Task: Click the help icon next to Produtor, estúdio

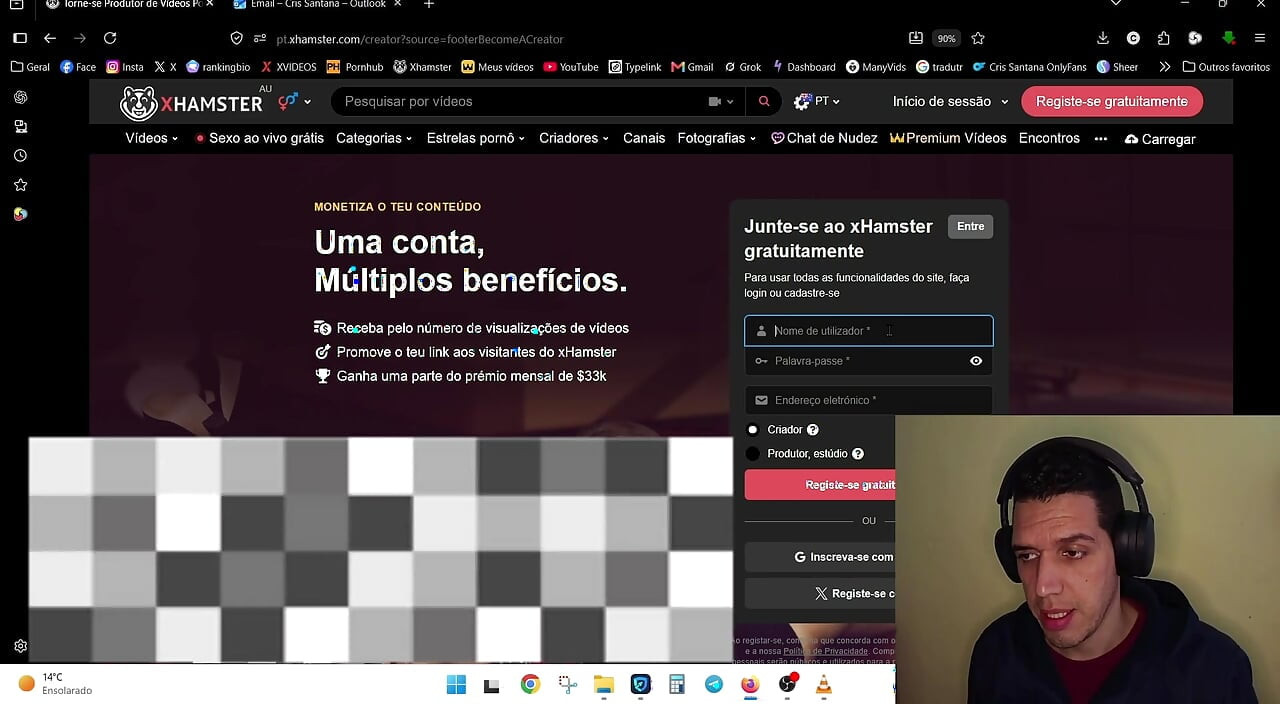Action: pyautogui.click(x=857, y=454)
